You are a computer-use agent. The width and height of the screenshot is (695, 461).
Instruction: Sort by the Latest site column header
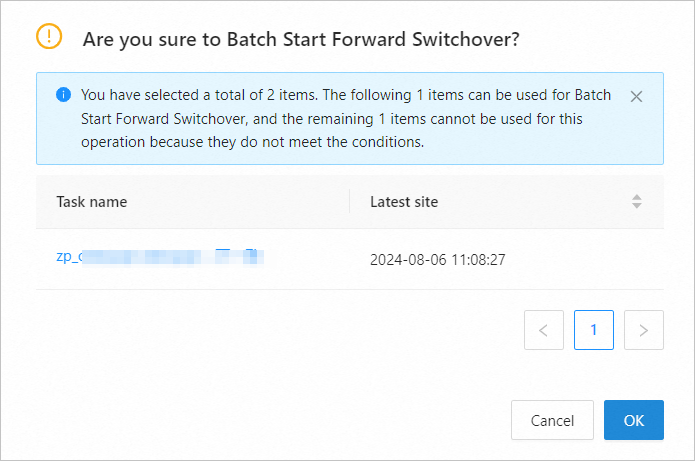tap(404, 202)
